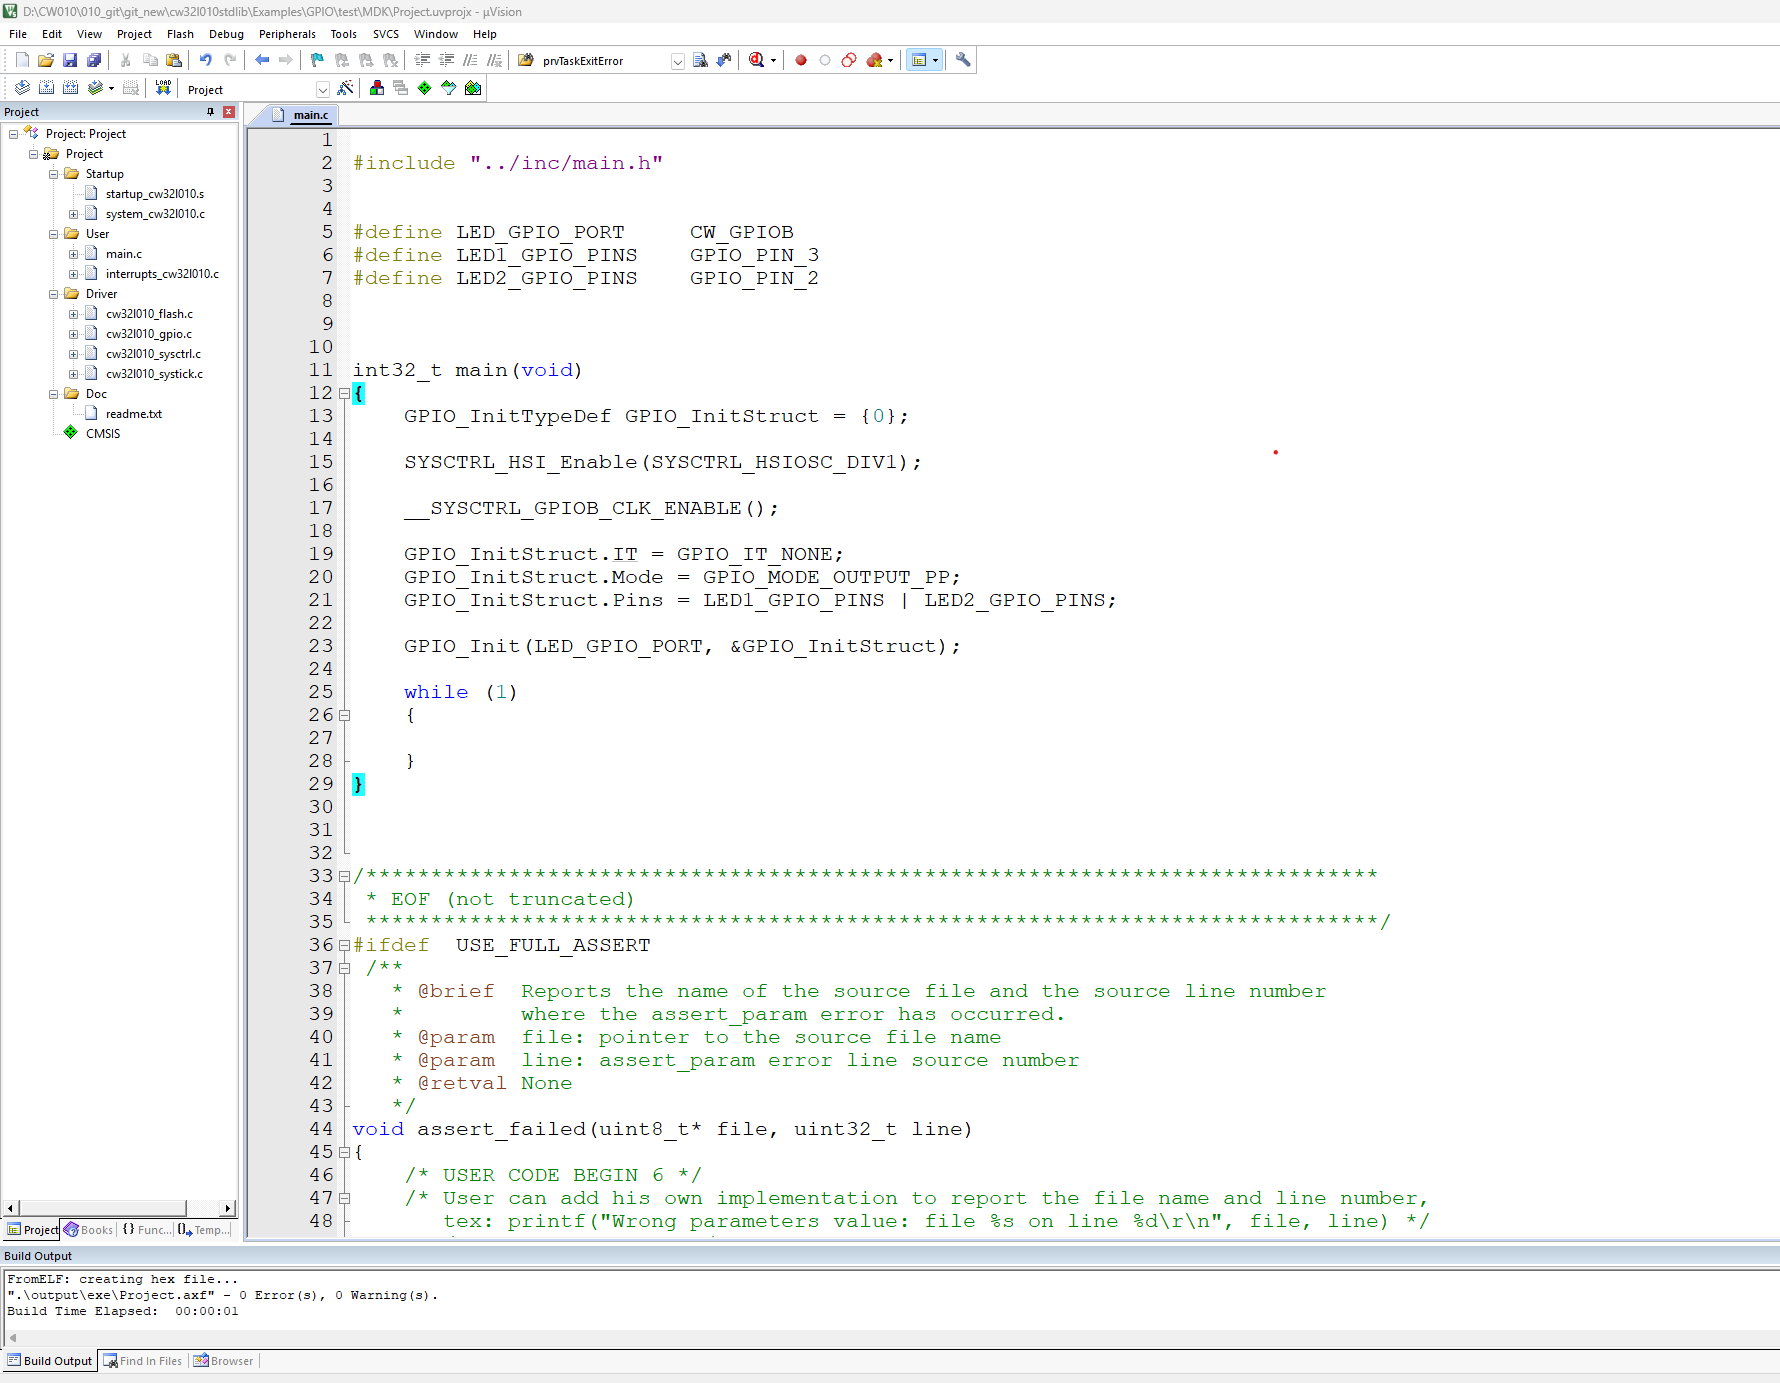Indent the selected lines icon
The image size is (1780, 1383).
point(422,60)
